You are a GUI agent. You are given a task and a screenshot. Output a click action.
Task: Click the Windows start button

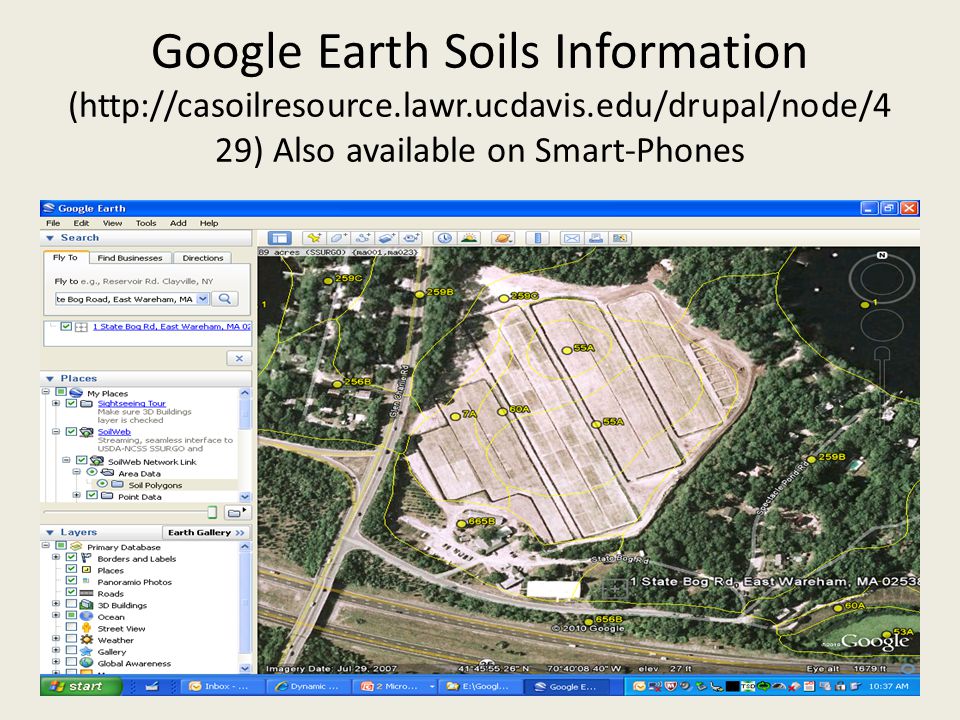pos(81,686)
